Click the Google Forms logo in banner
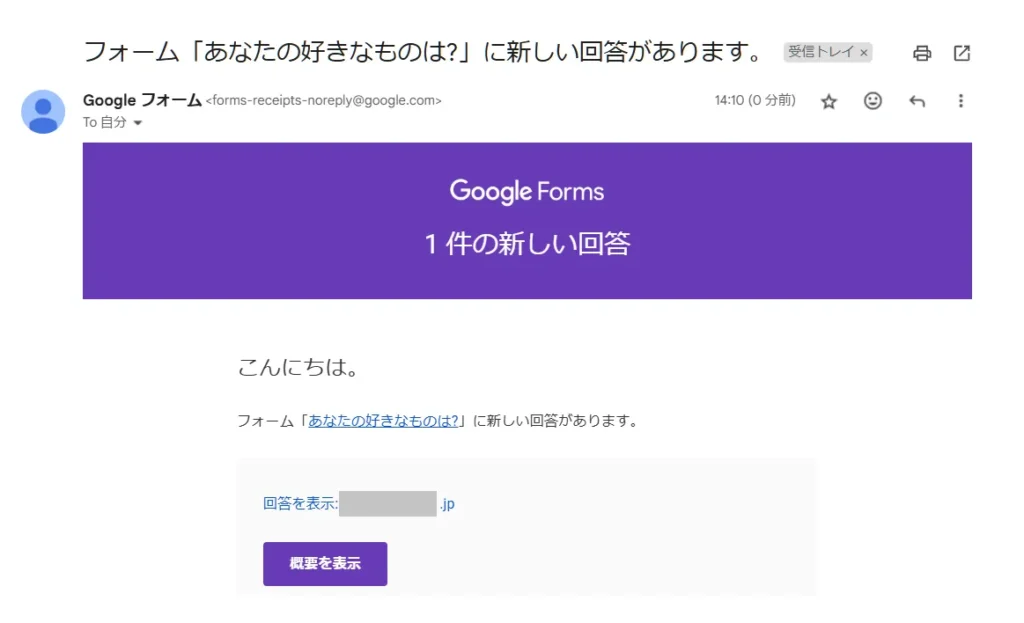The image size is (1024, 623). (x=527, y=191)
